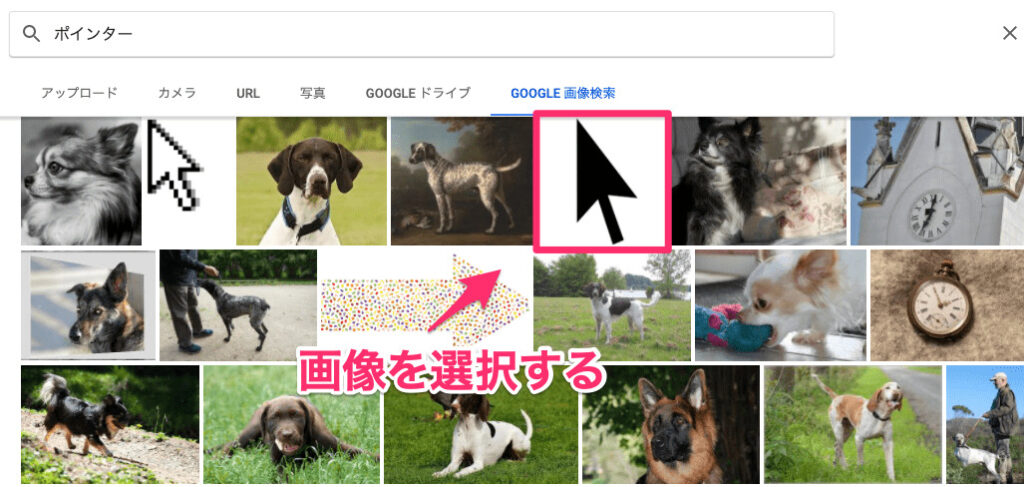
Task: Open the 写真 tab
Action: click(312, 93)
